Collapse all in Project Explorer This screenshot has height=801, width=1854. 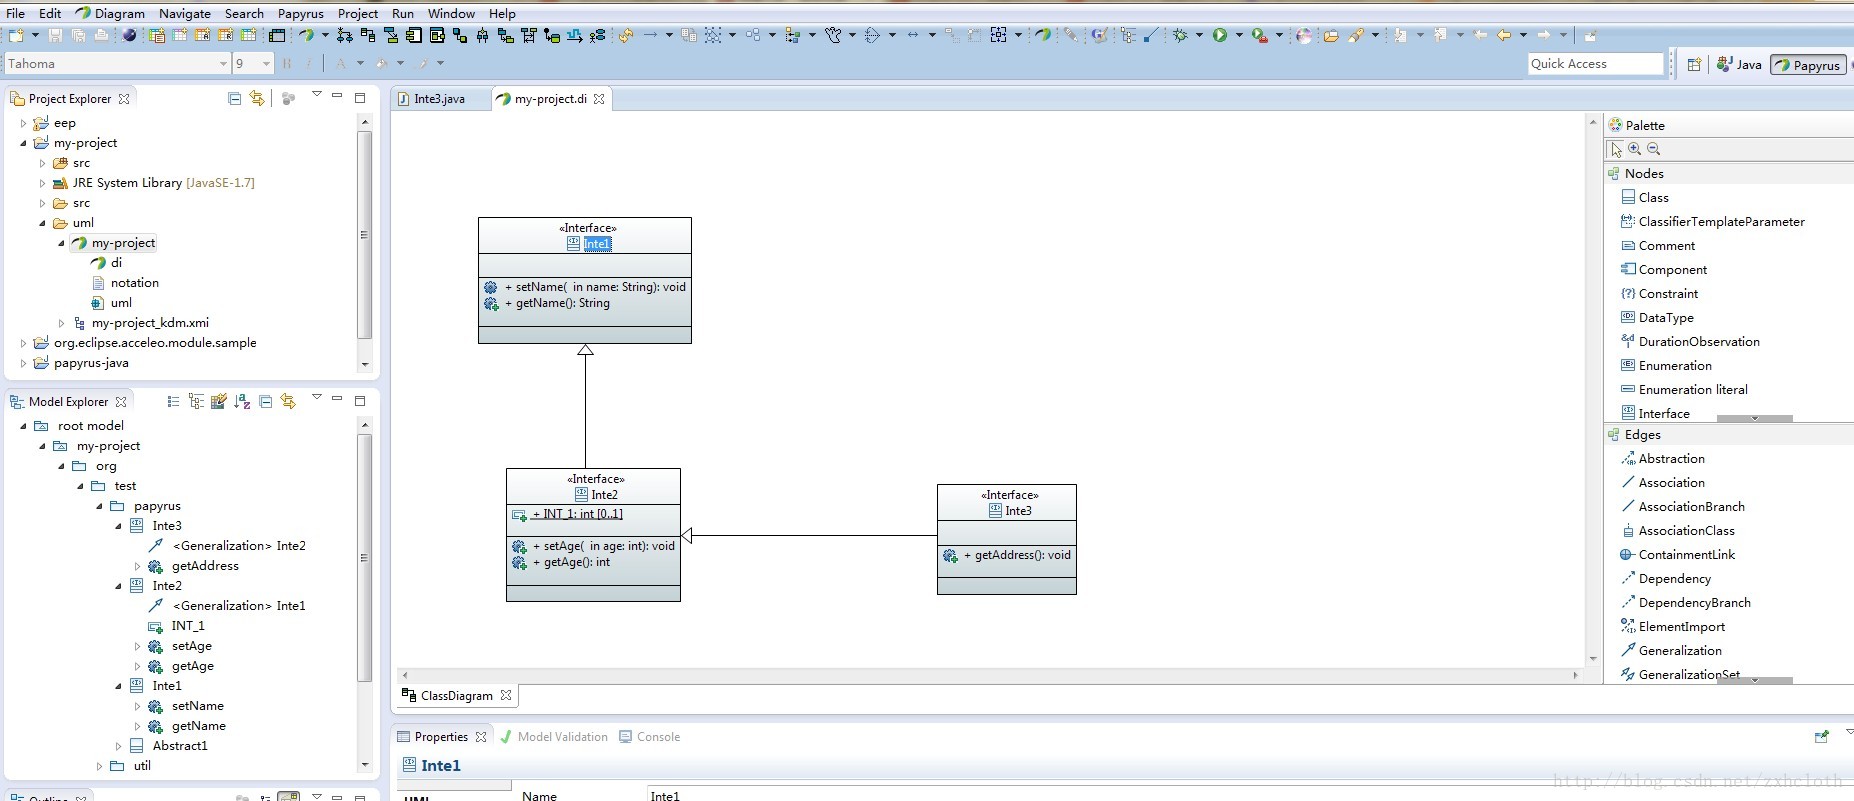point(234,98)
